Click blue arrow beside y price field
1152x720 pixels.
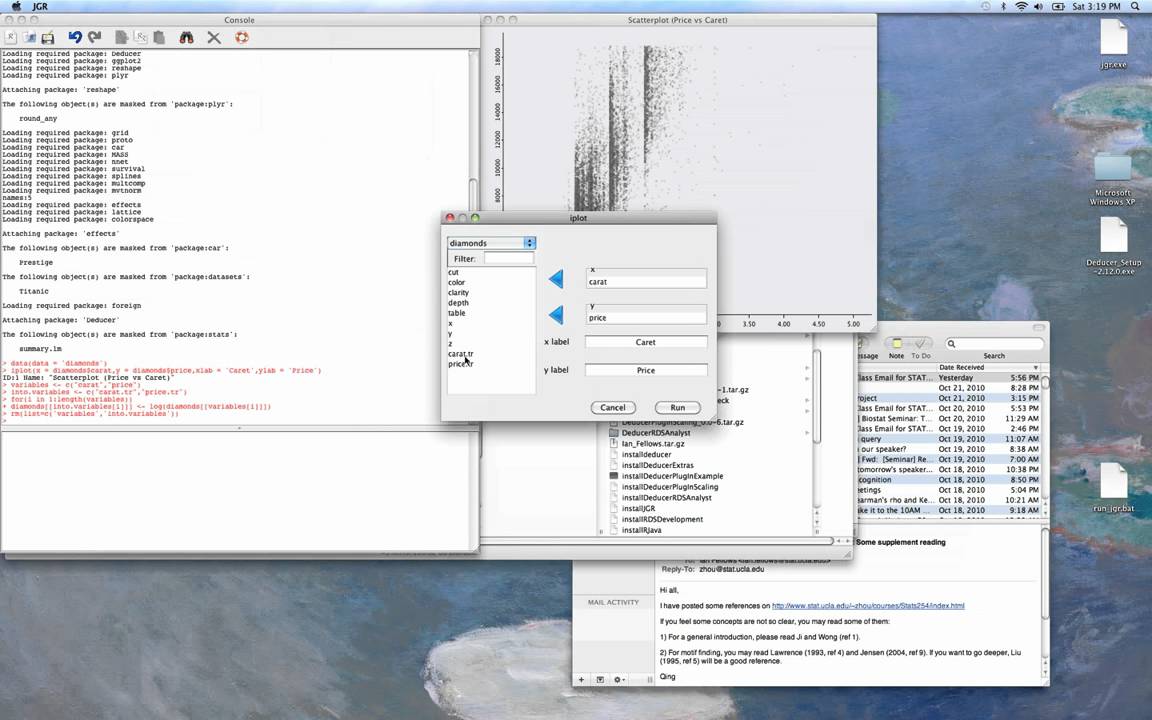[x=556, y=314]
